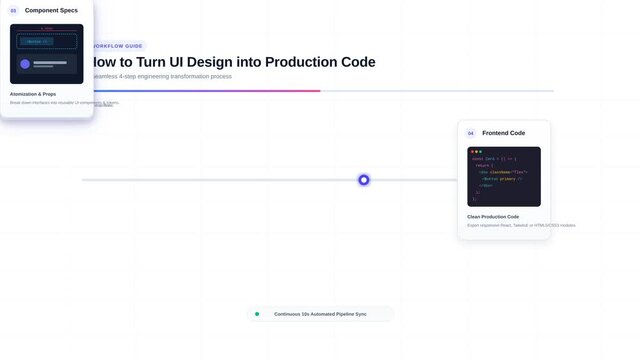Click the Atomization & Props heading
The height and width of the screenshot is (360, 641).
click(33, 94)
